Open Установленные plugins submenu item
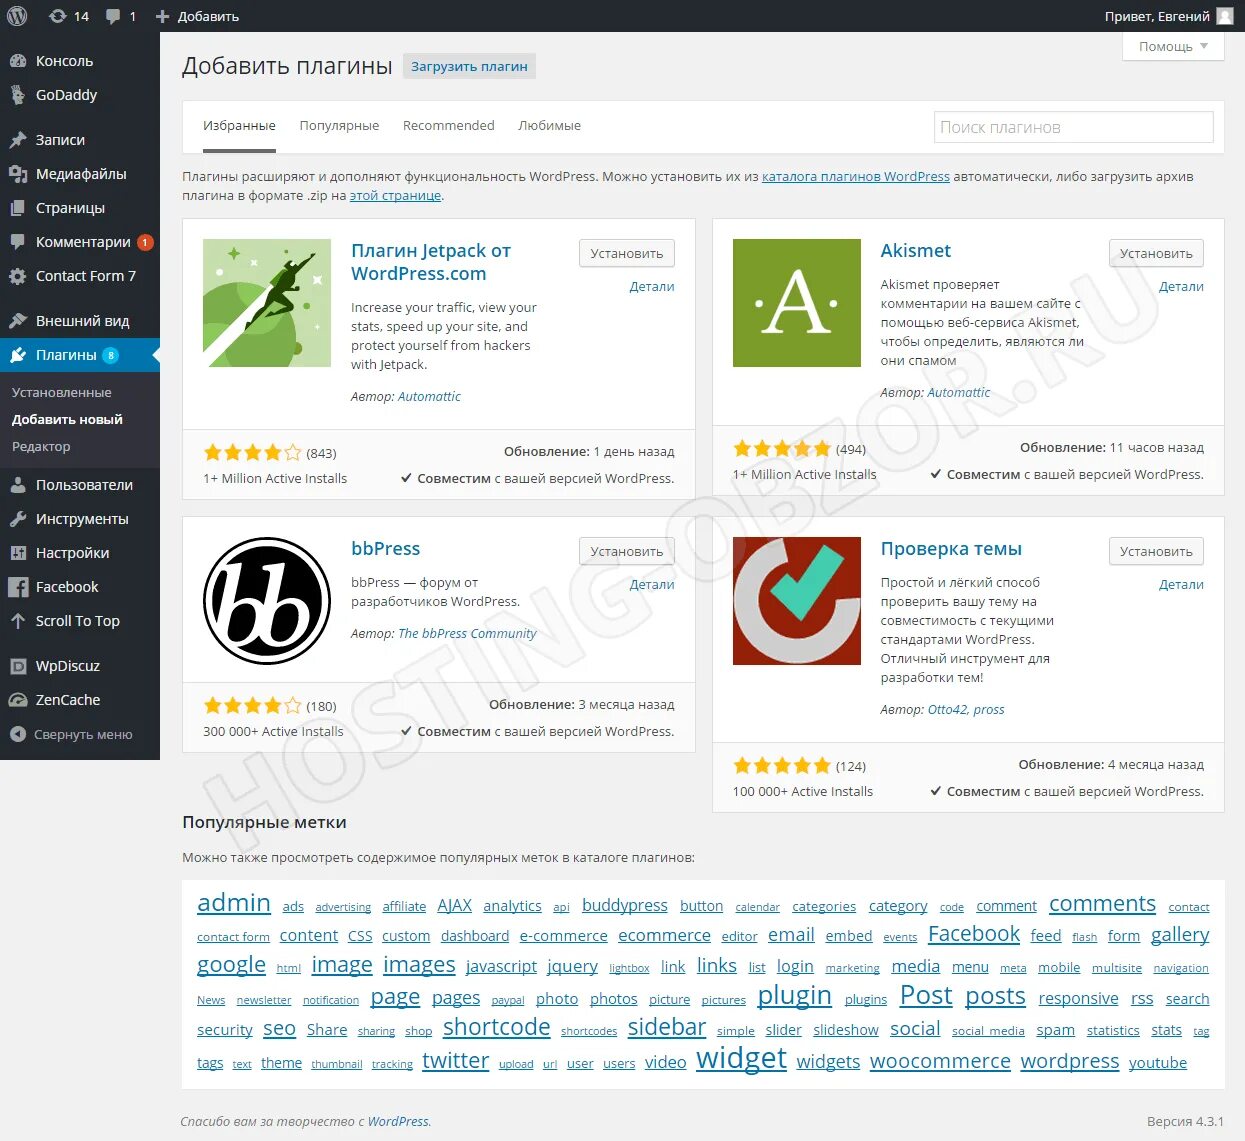Screen dimensions: 1245x1141 [62, 393]
